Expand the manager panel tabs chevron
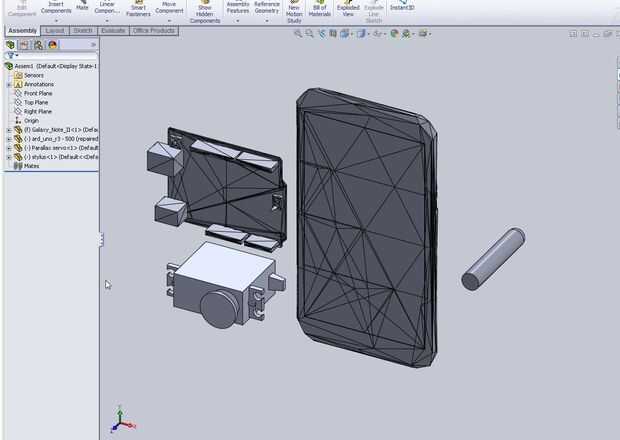Screen dimensions: 620x440 coord(93,45)
